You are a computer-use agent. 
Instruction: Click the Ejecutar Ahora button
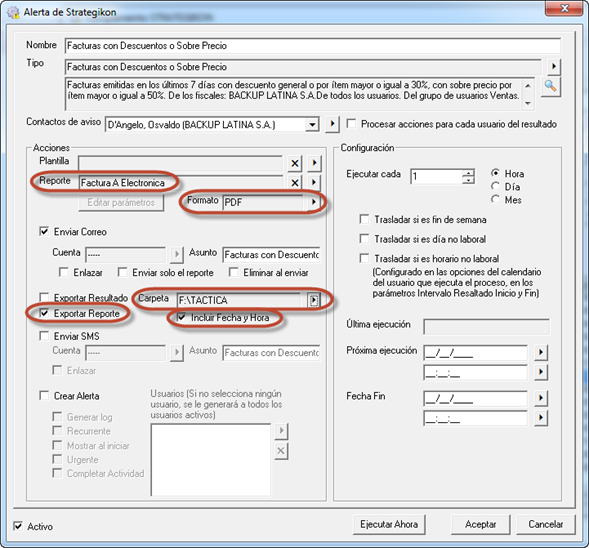pos(389,524)
